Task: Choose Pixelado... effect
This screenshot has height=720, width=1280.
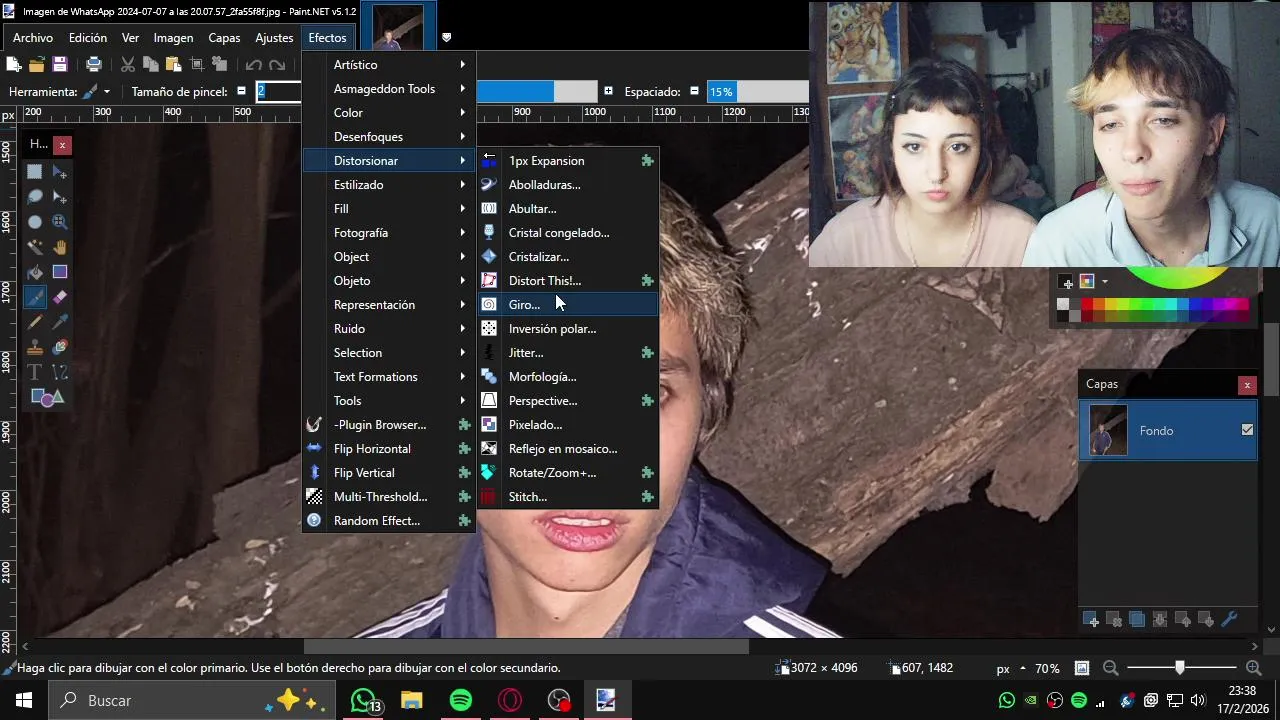Action: pos(568,425)
